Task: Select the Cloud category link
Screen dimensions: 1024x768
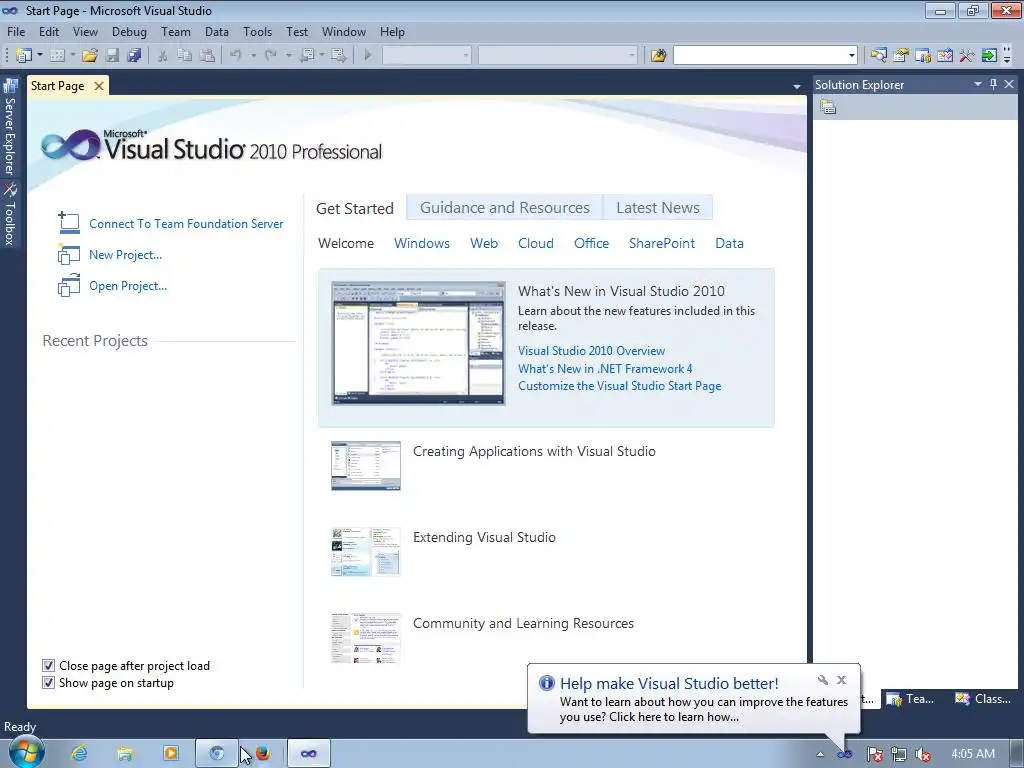Action: click(536, 243)
